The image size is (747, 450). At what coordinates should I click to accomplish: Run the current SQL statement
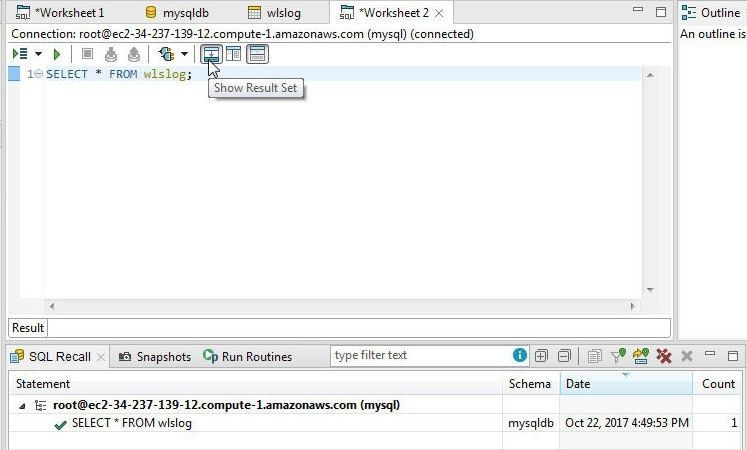click(57, 54)
